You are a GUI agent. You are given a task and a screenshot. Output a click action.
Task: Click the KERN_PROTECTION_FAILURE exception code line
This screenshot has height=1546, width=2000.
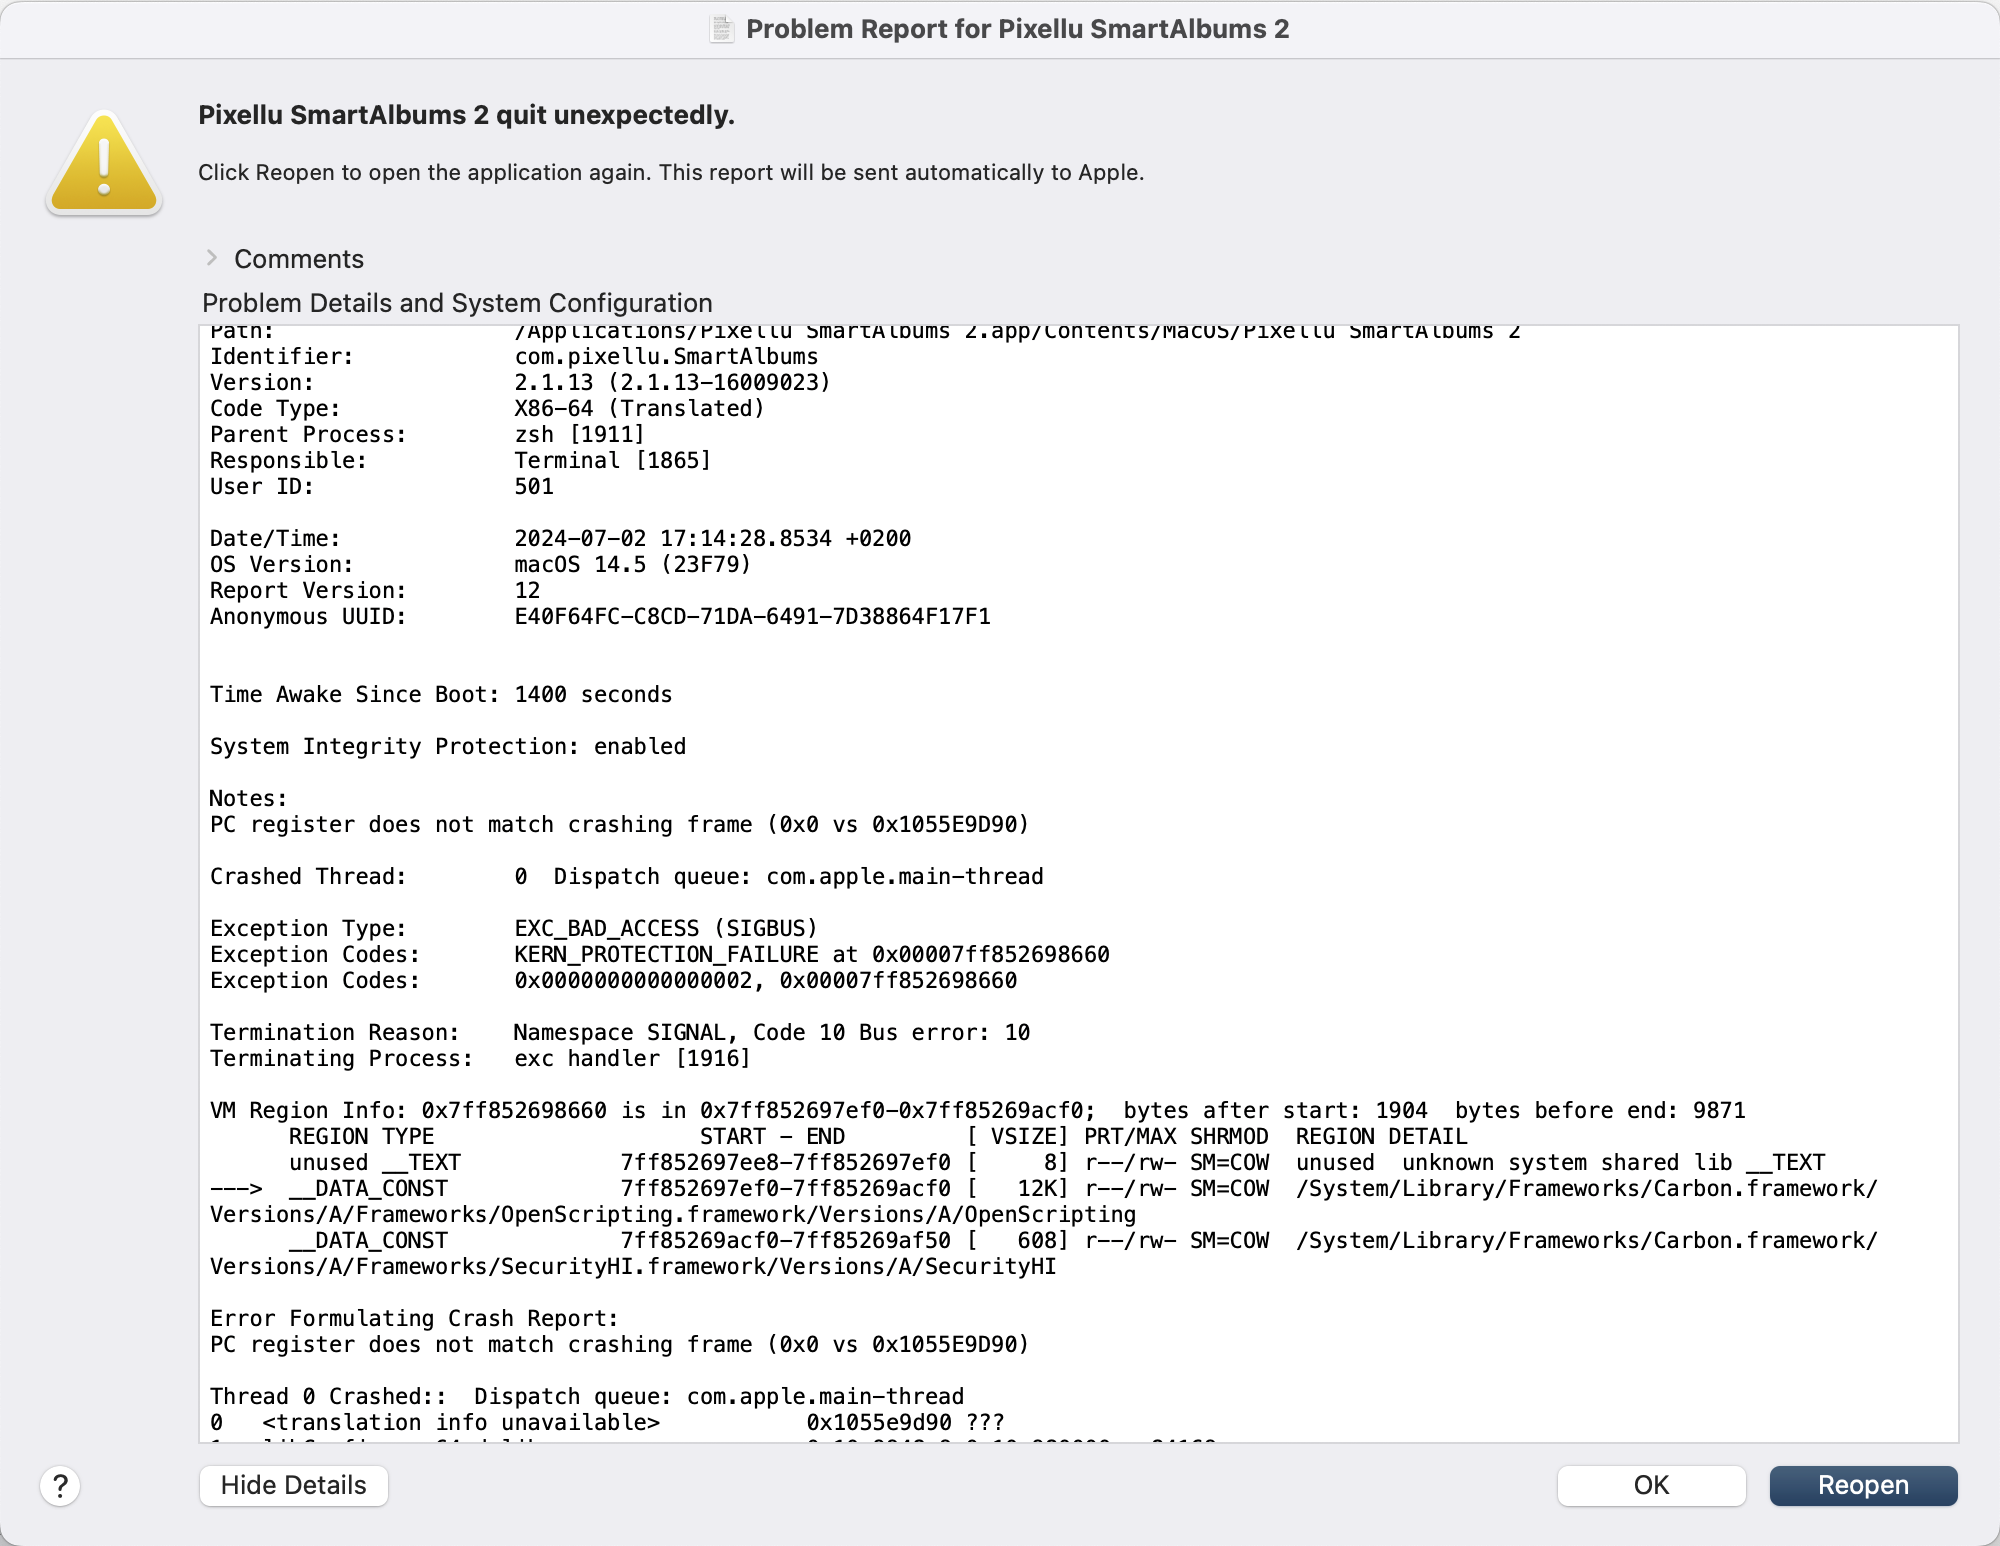coord(811,955)
